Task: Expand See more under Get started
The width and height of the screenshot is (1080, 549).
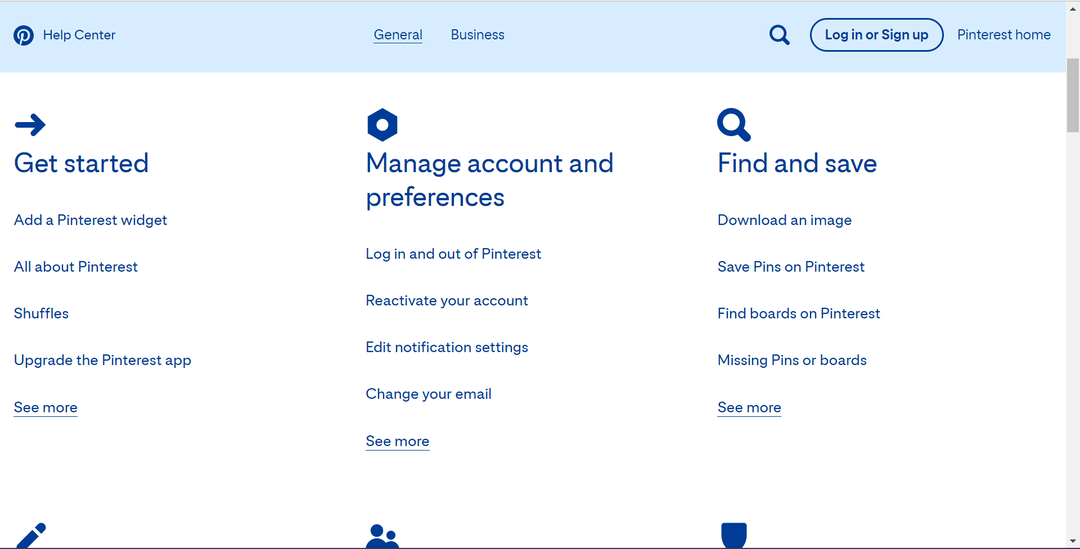Action: pos(45,407)
